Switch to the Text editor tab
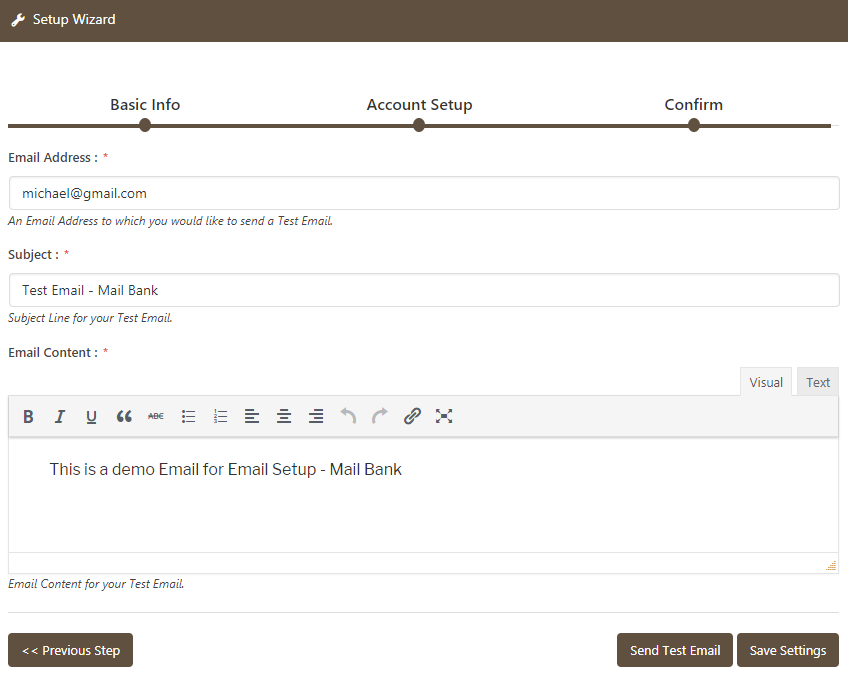848x677 pixels. [818, 382]
